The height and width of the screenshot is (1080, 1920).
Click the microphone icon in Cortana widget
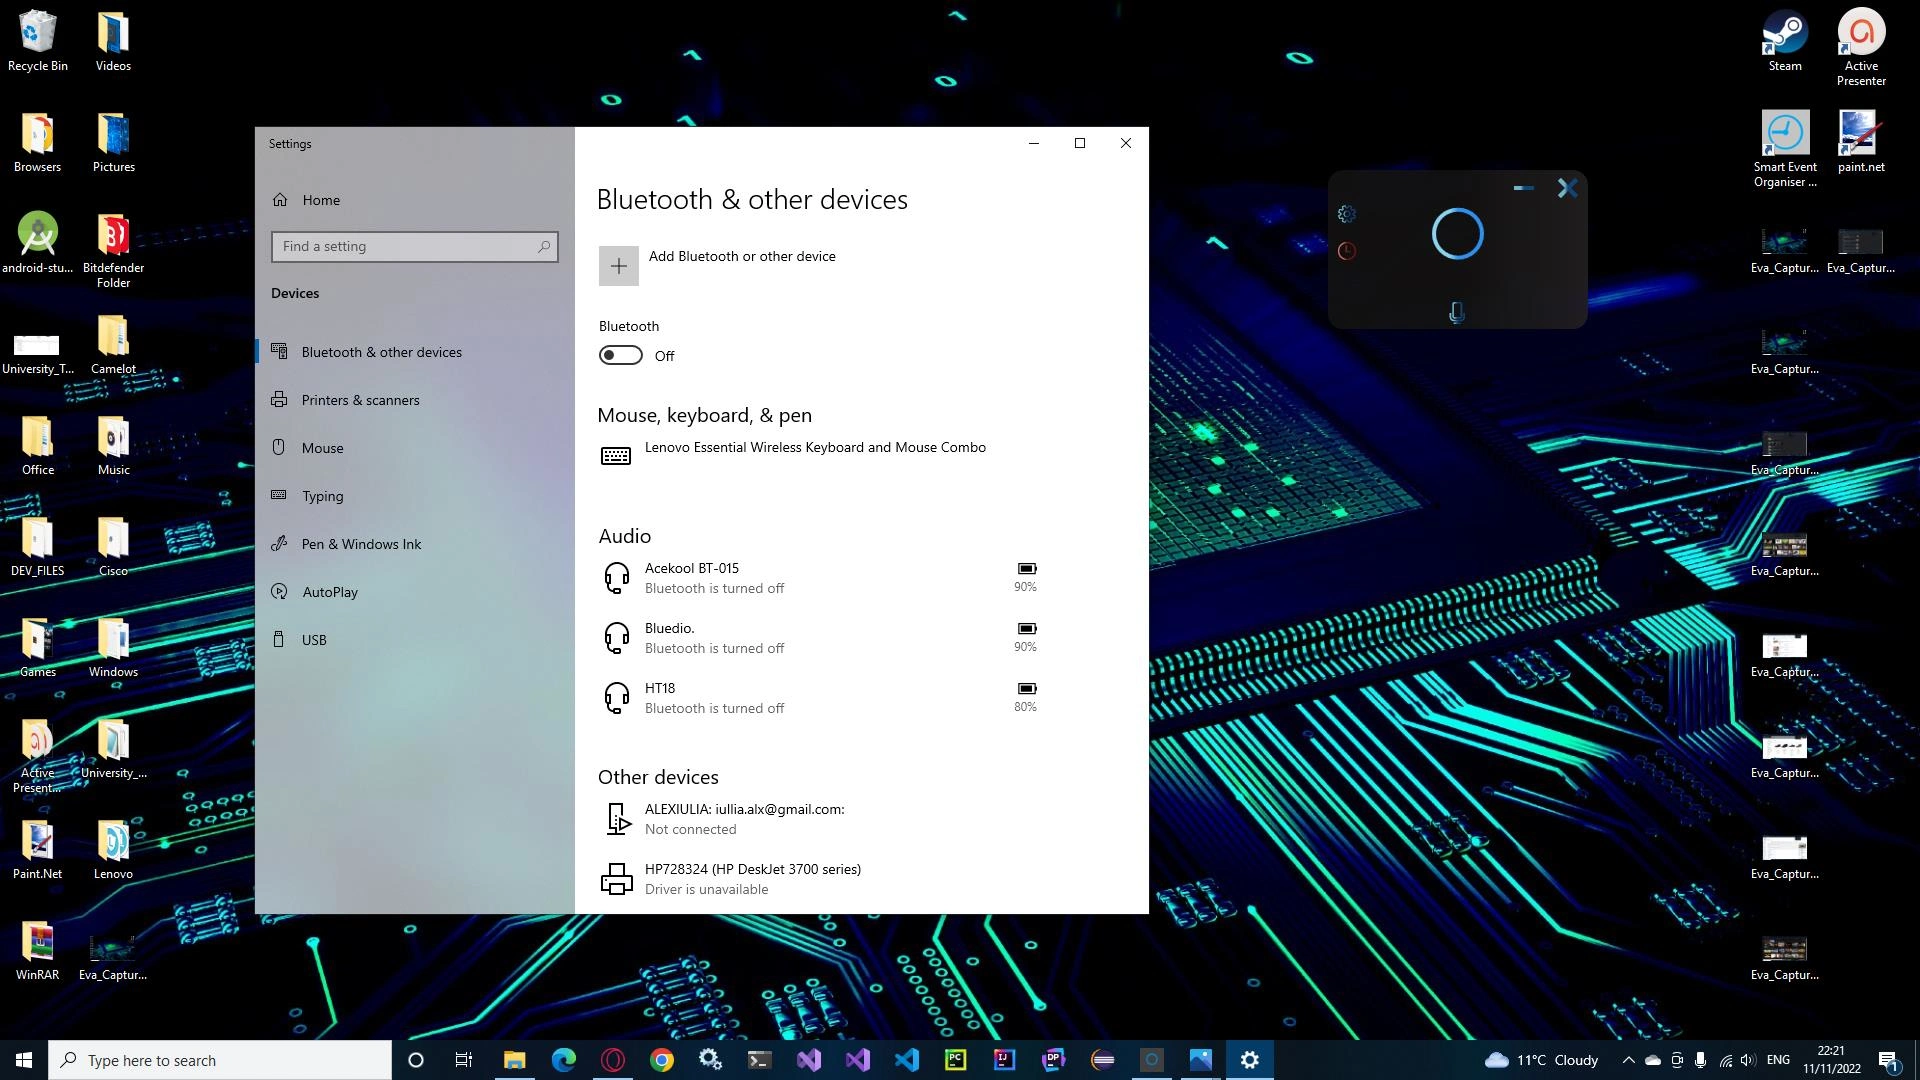click(1457, 313)
